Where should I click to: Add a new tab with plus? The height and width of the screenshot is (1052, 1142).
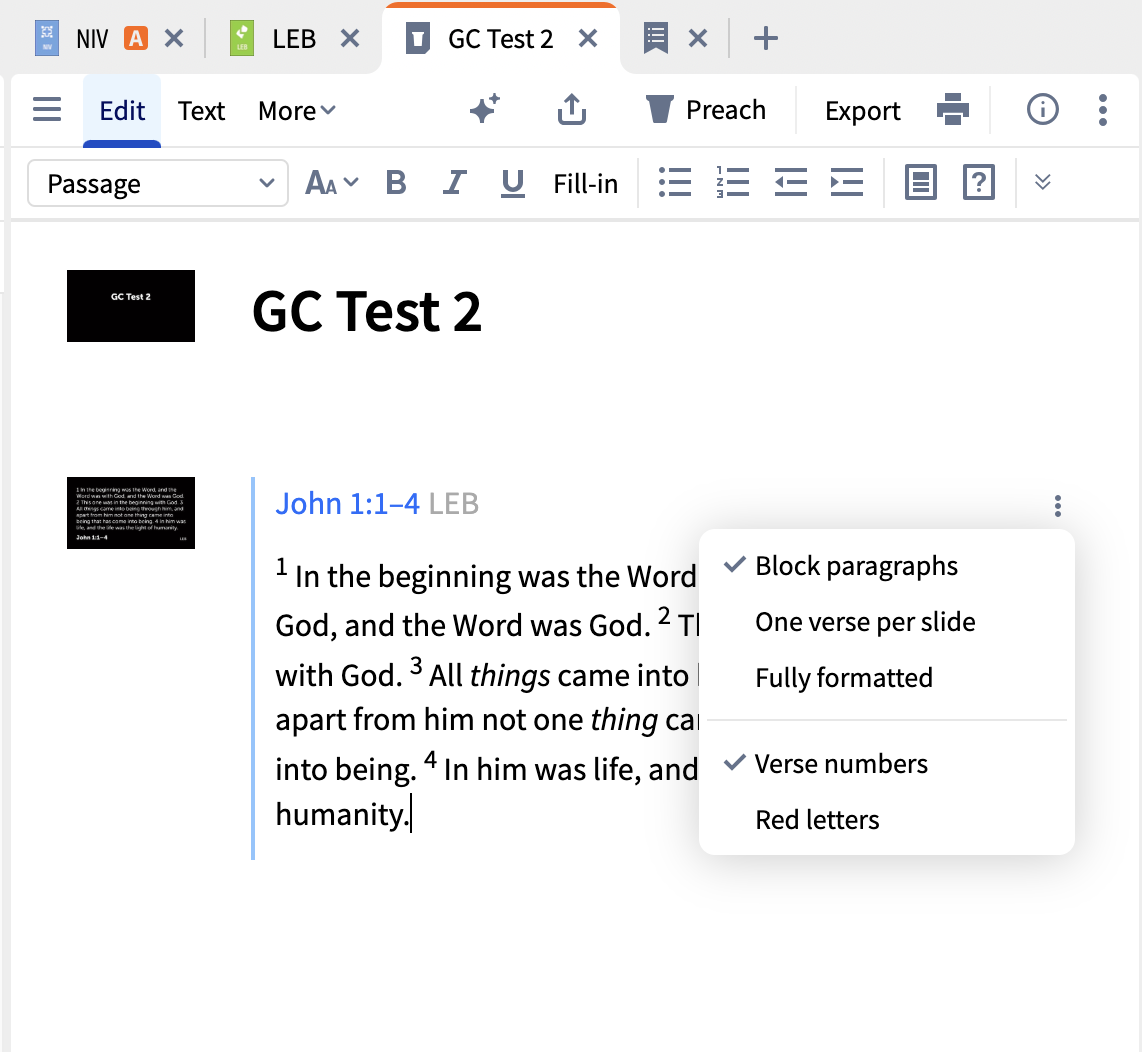coord(765,38)
